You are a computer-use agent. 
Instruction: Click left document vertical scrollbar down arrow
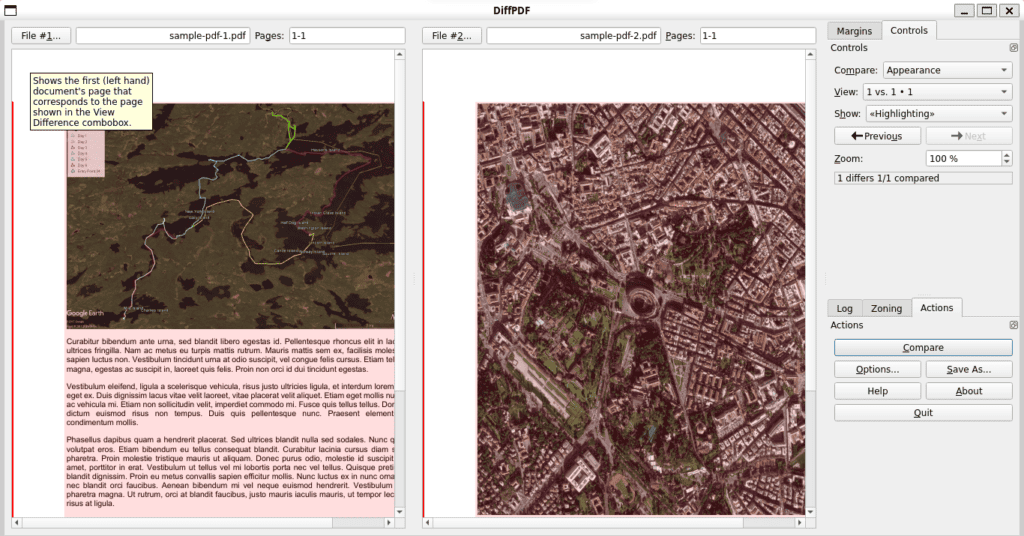[x=400, y=512]
